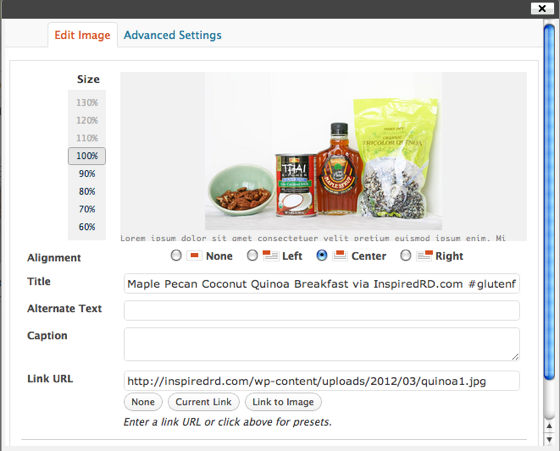Click into the Alternate Text field
The height and width of the screenshot is (451, 560).
point(321,310)
